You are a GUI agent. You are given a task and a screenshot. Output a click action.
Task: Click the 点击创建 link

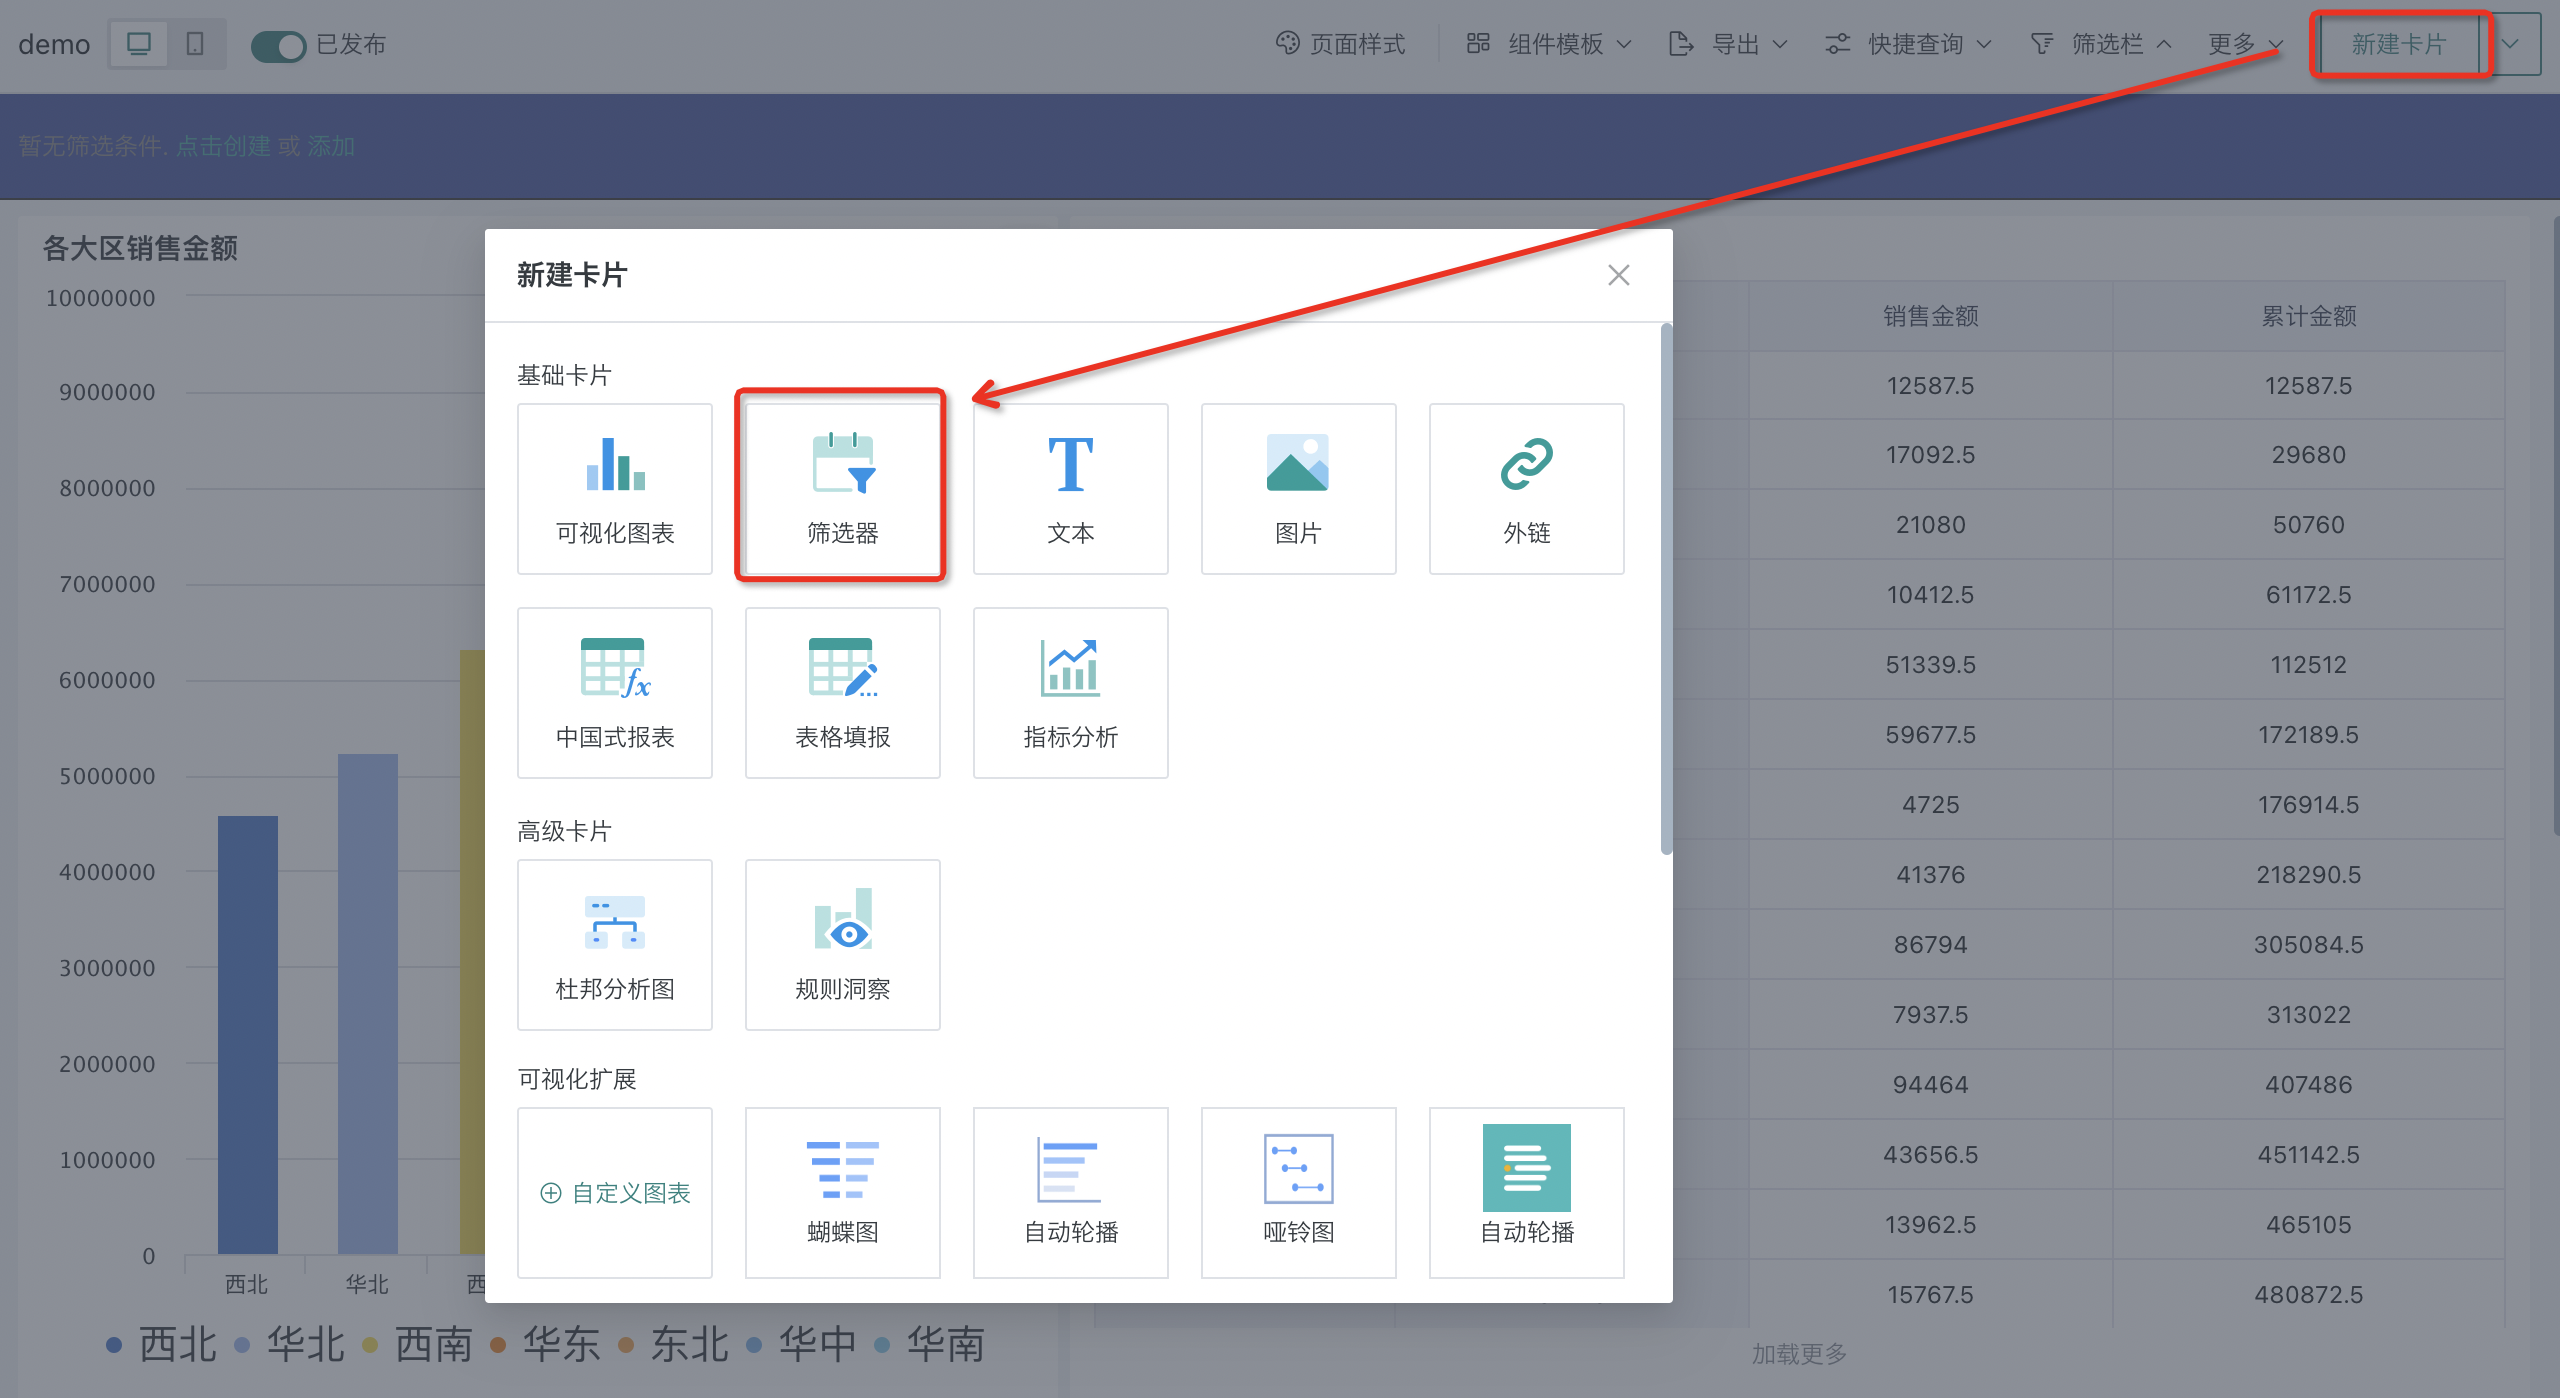(223, 146)
